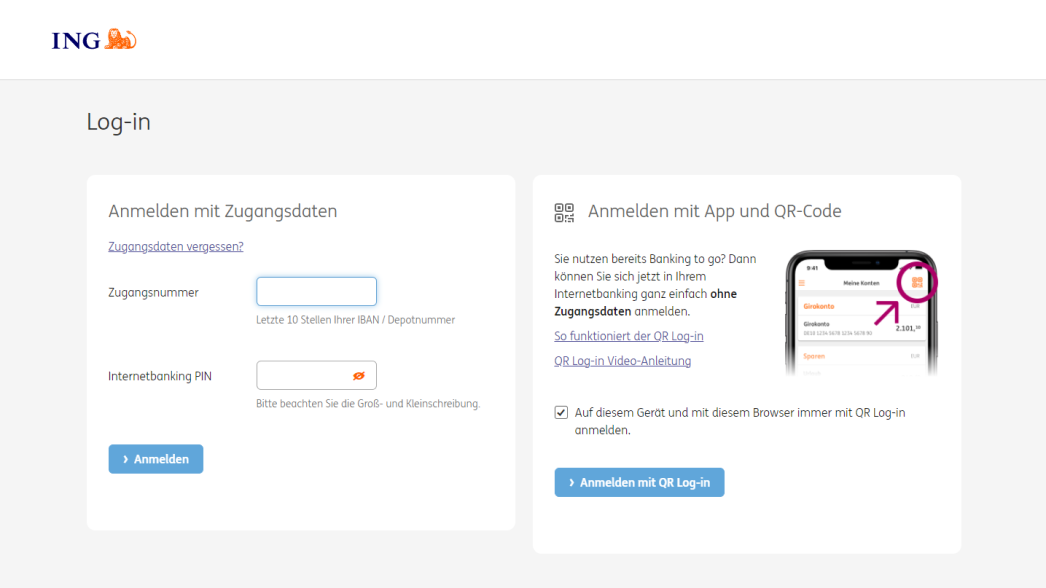This screenshot has height=588, width=1046.
Task: Open the QR Log-in Video-Anleitung link
Action: click(622, 360)
